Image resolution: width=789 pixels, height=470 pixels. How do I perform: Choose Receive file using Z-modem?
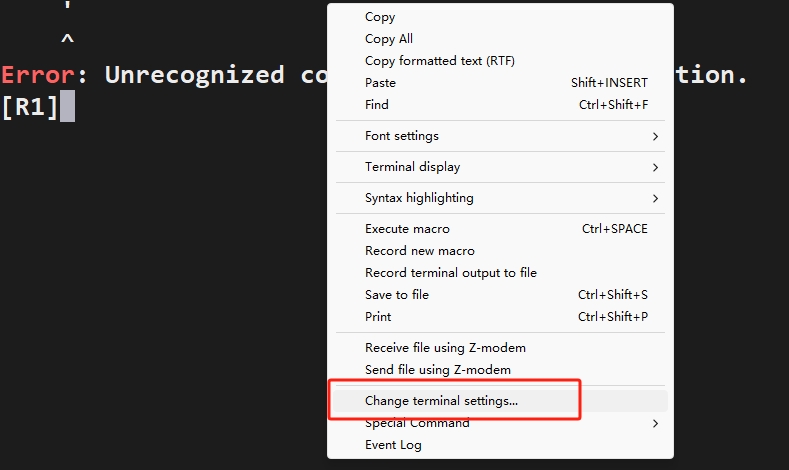(445, 348)
